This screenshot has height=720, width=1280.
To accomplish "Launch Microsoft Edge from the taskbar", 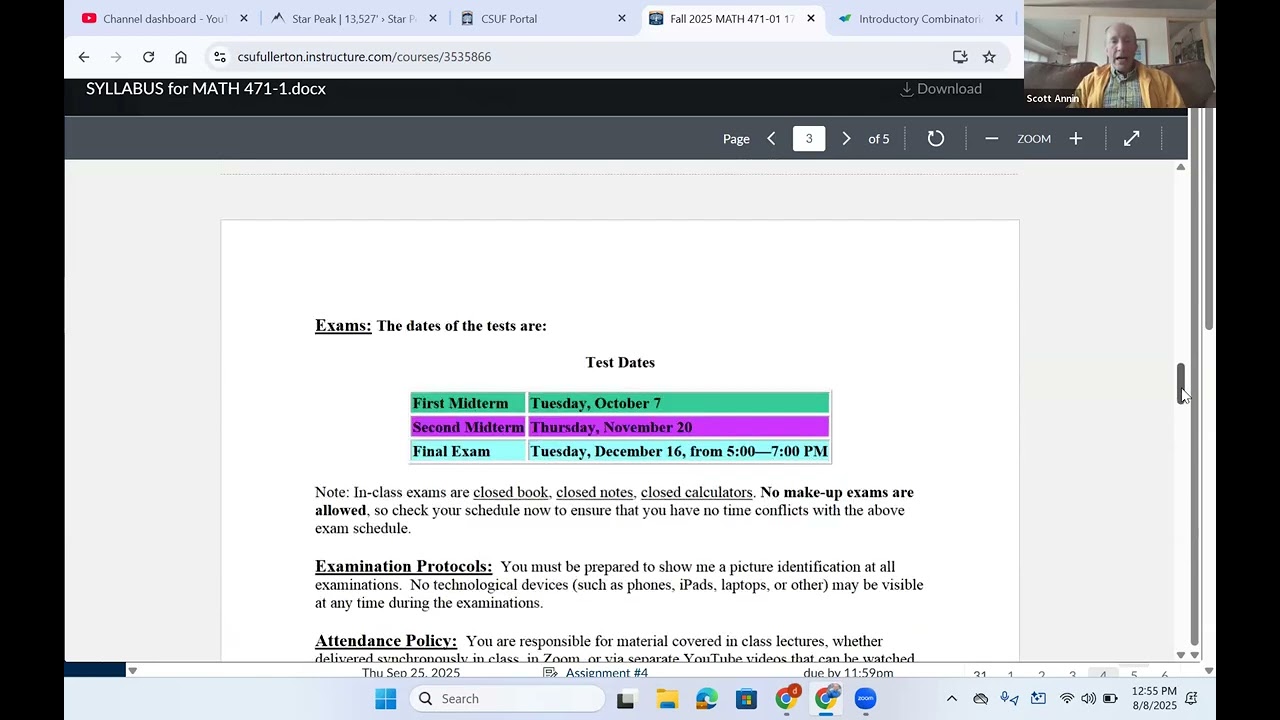I will pyautogui.click(x=707, y=699).
